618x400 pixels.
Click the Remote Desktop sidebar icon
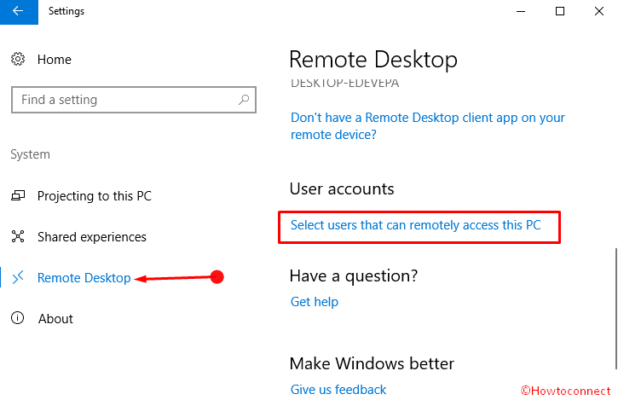18,277
